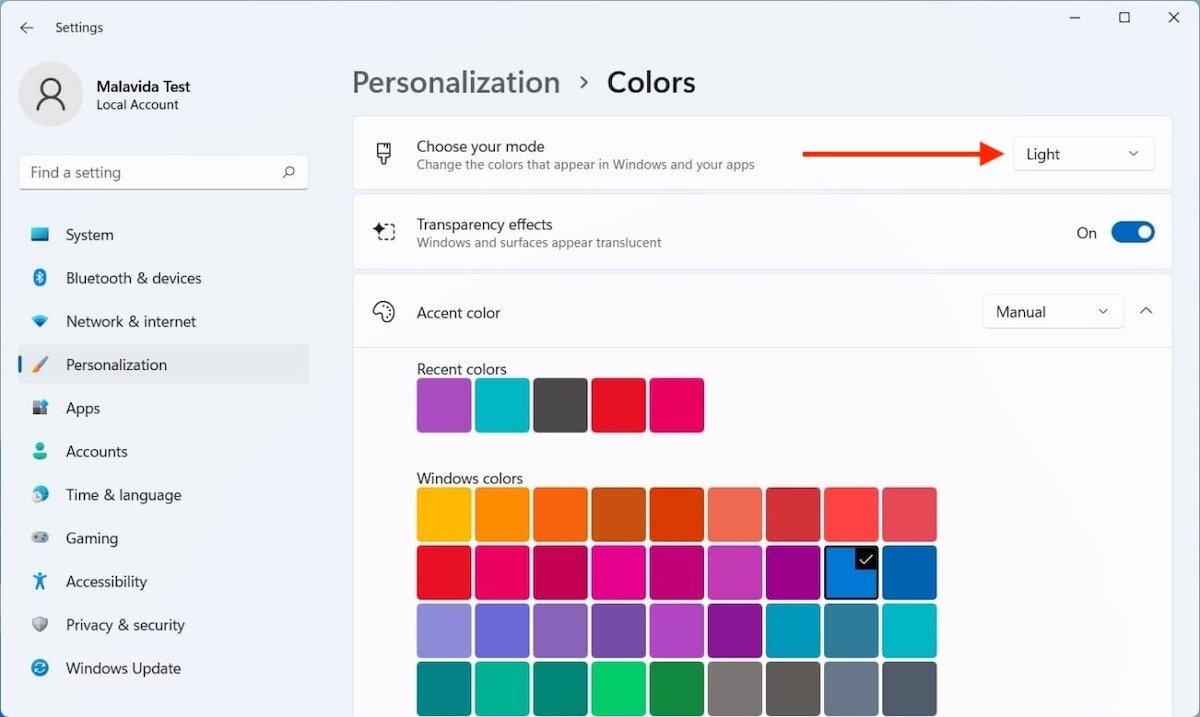Click the Find a setting search box

164,172
